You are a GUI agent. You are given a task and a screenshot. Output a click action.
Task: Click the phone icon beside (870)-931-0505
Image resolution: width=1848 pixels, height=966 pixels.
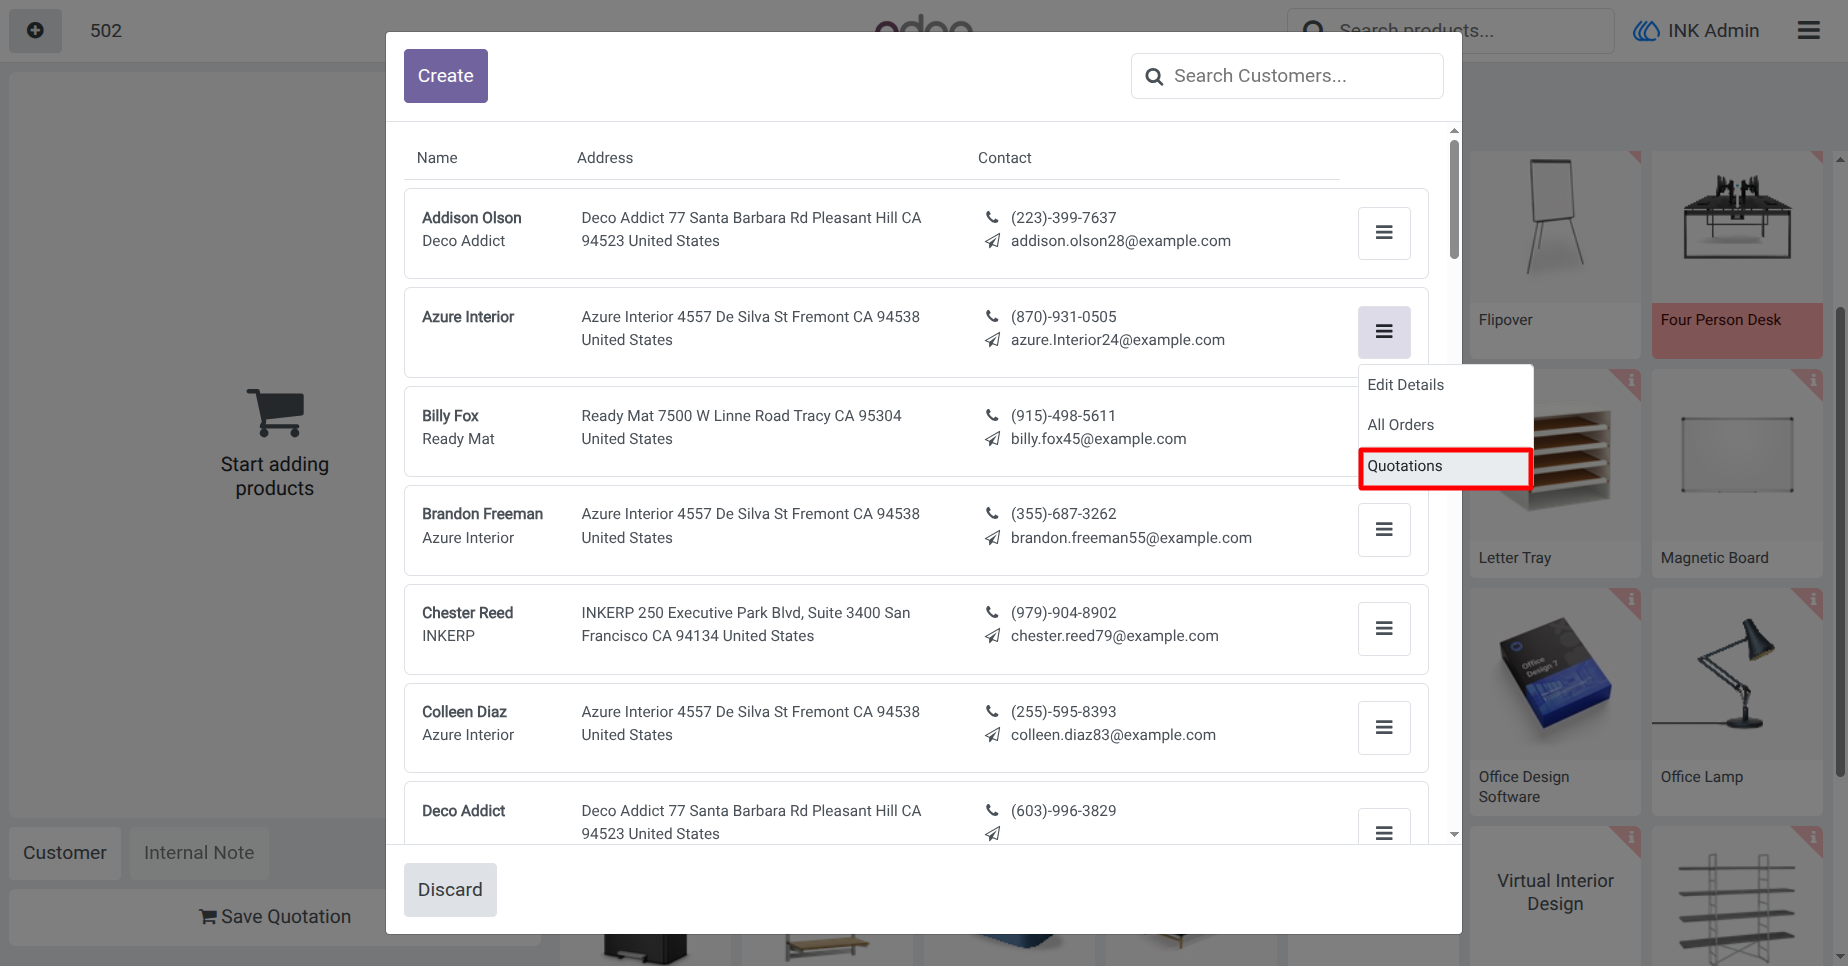pyautogui.click(x=992, y=316)
